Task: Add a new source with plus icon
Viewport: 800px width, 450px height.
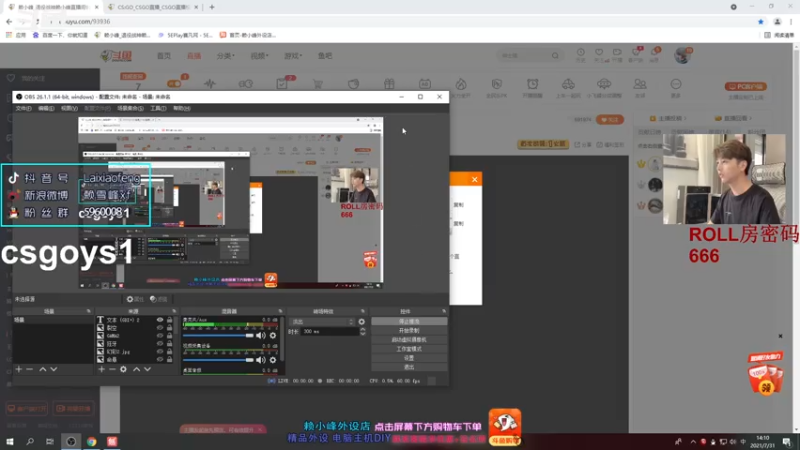Action: coord(102,369)
